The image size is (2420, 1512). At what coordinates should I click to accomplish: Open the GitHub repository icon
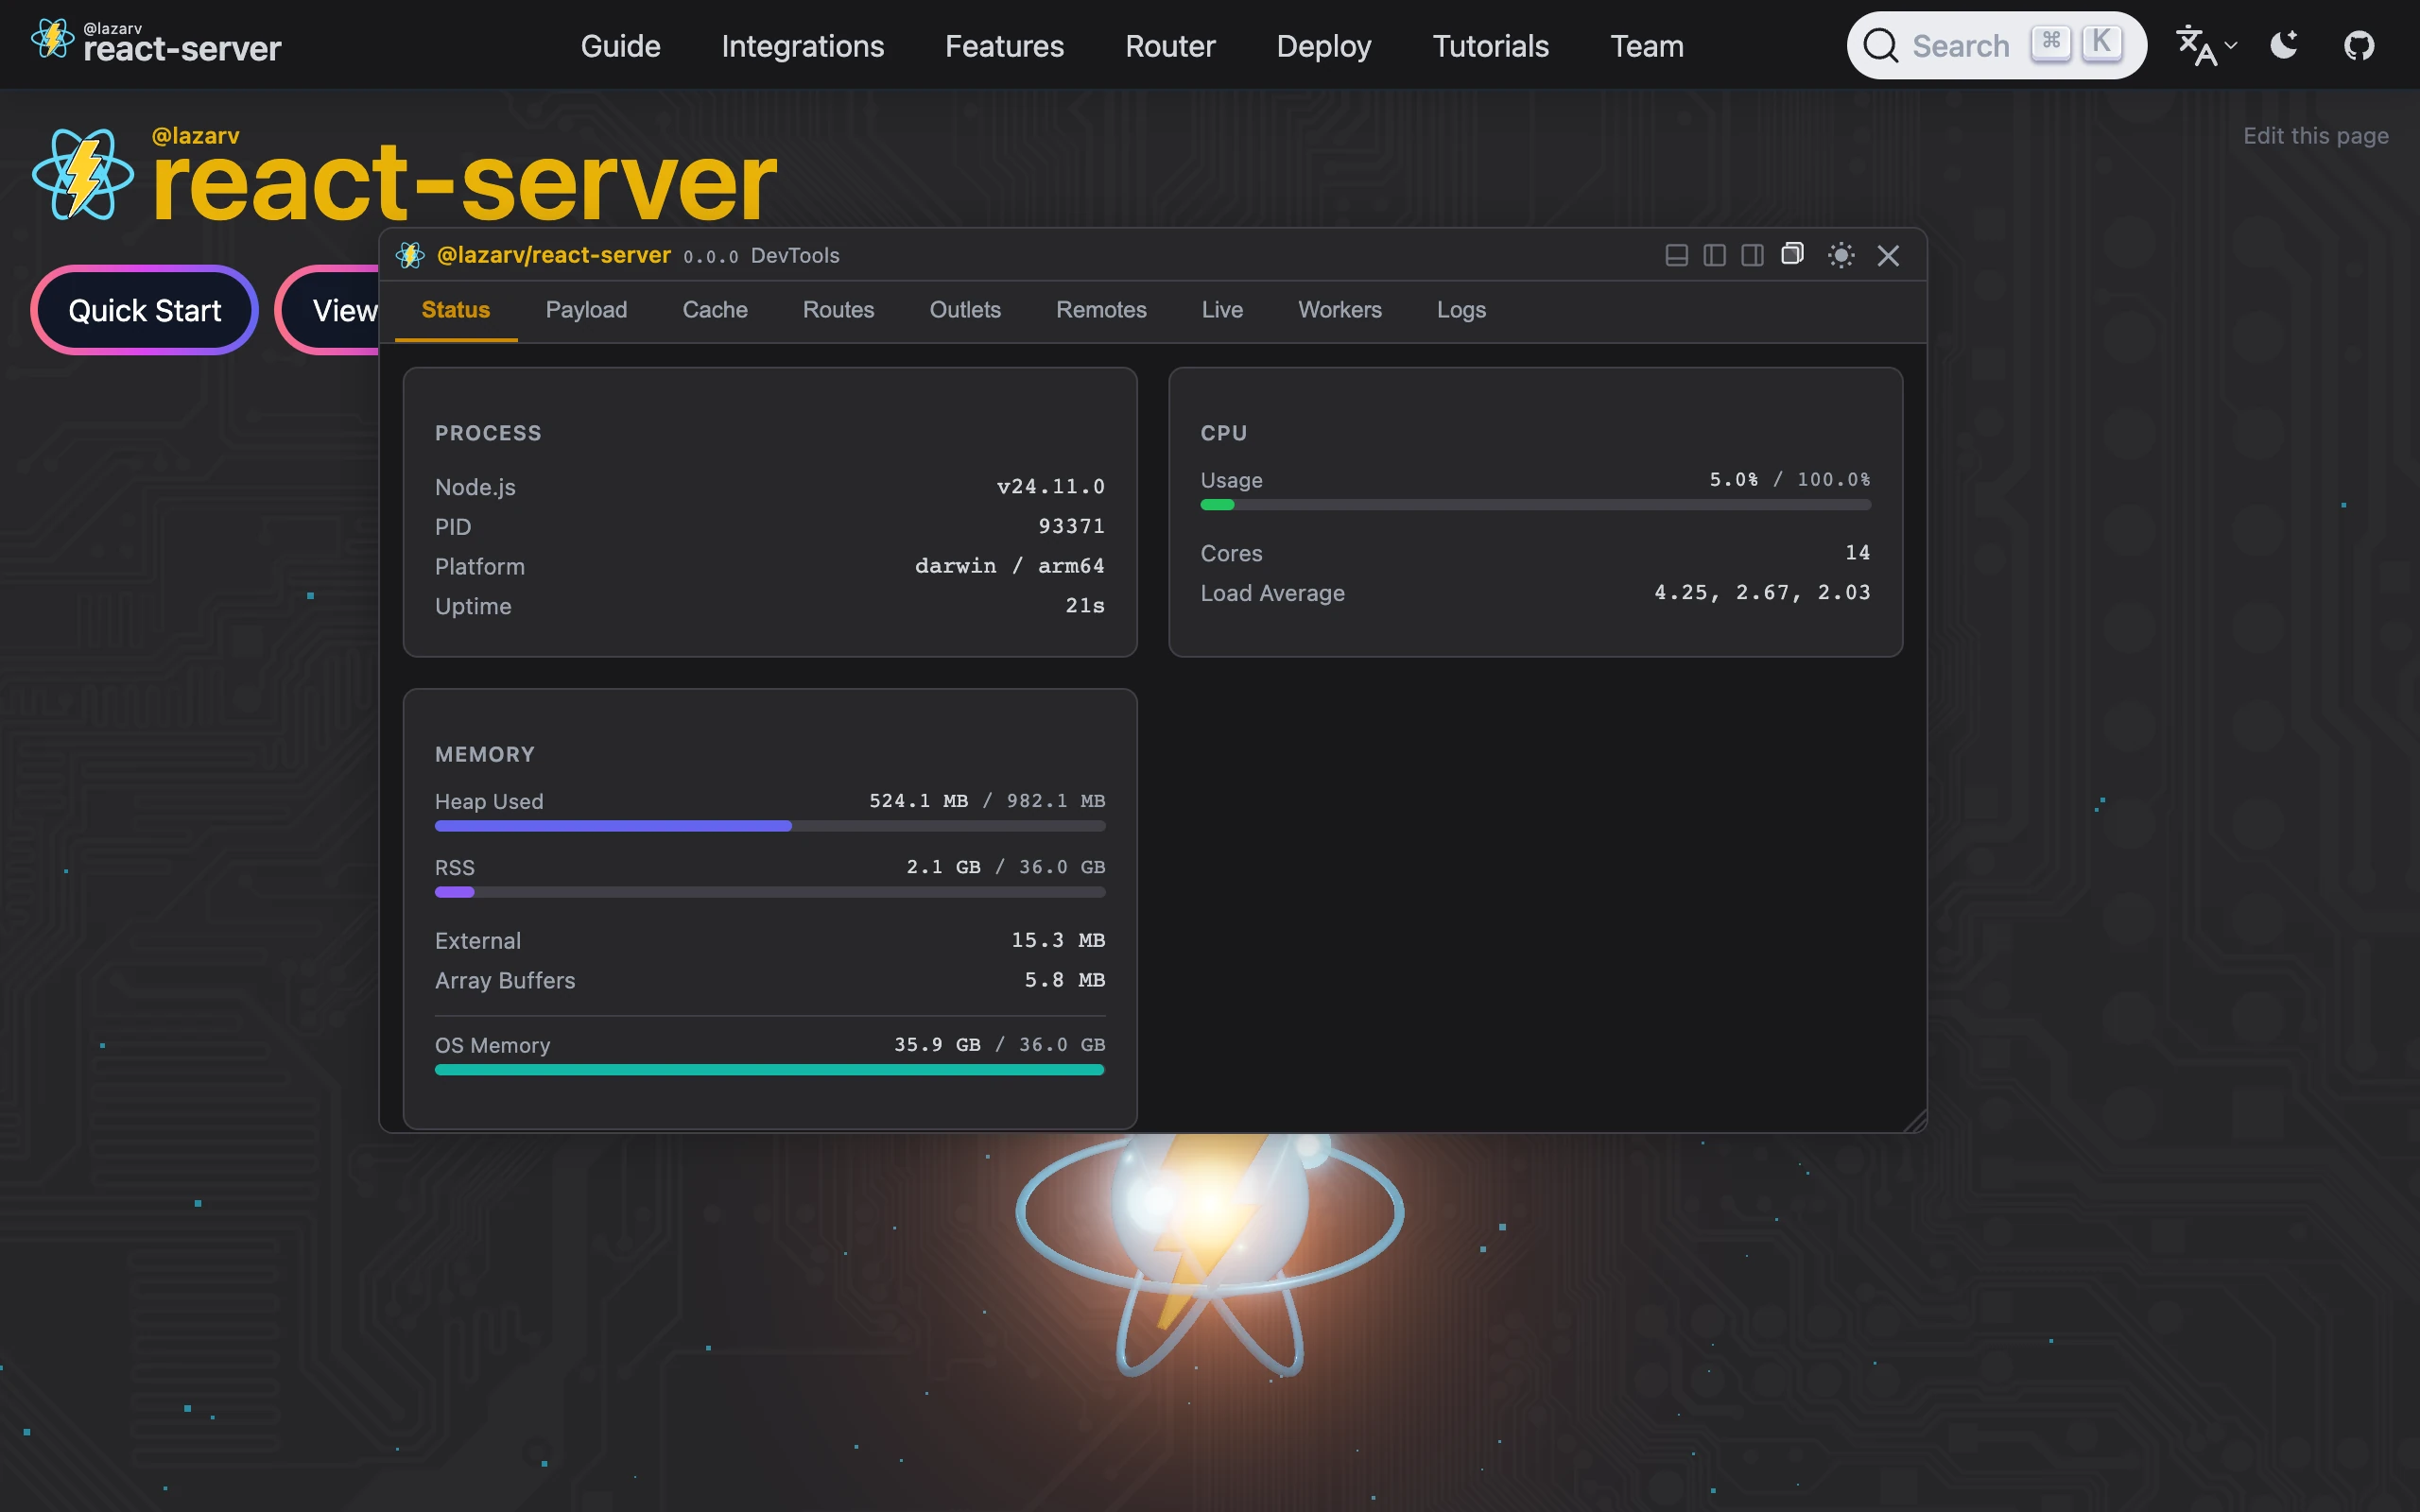[x=2358, y=46]
